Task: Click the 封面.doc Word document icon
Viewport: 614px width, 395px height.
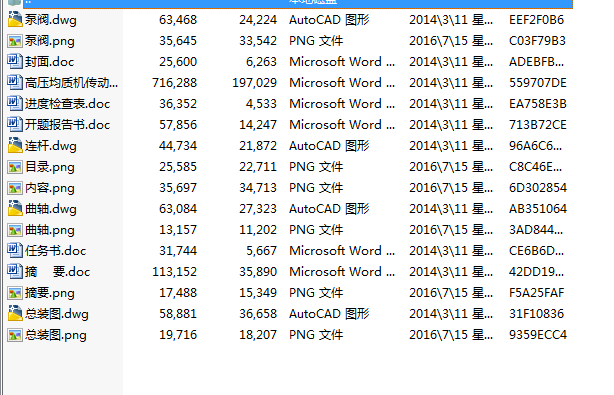Action: point(15,61)
